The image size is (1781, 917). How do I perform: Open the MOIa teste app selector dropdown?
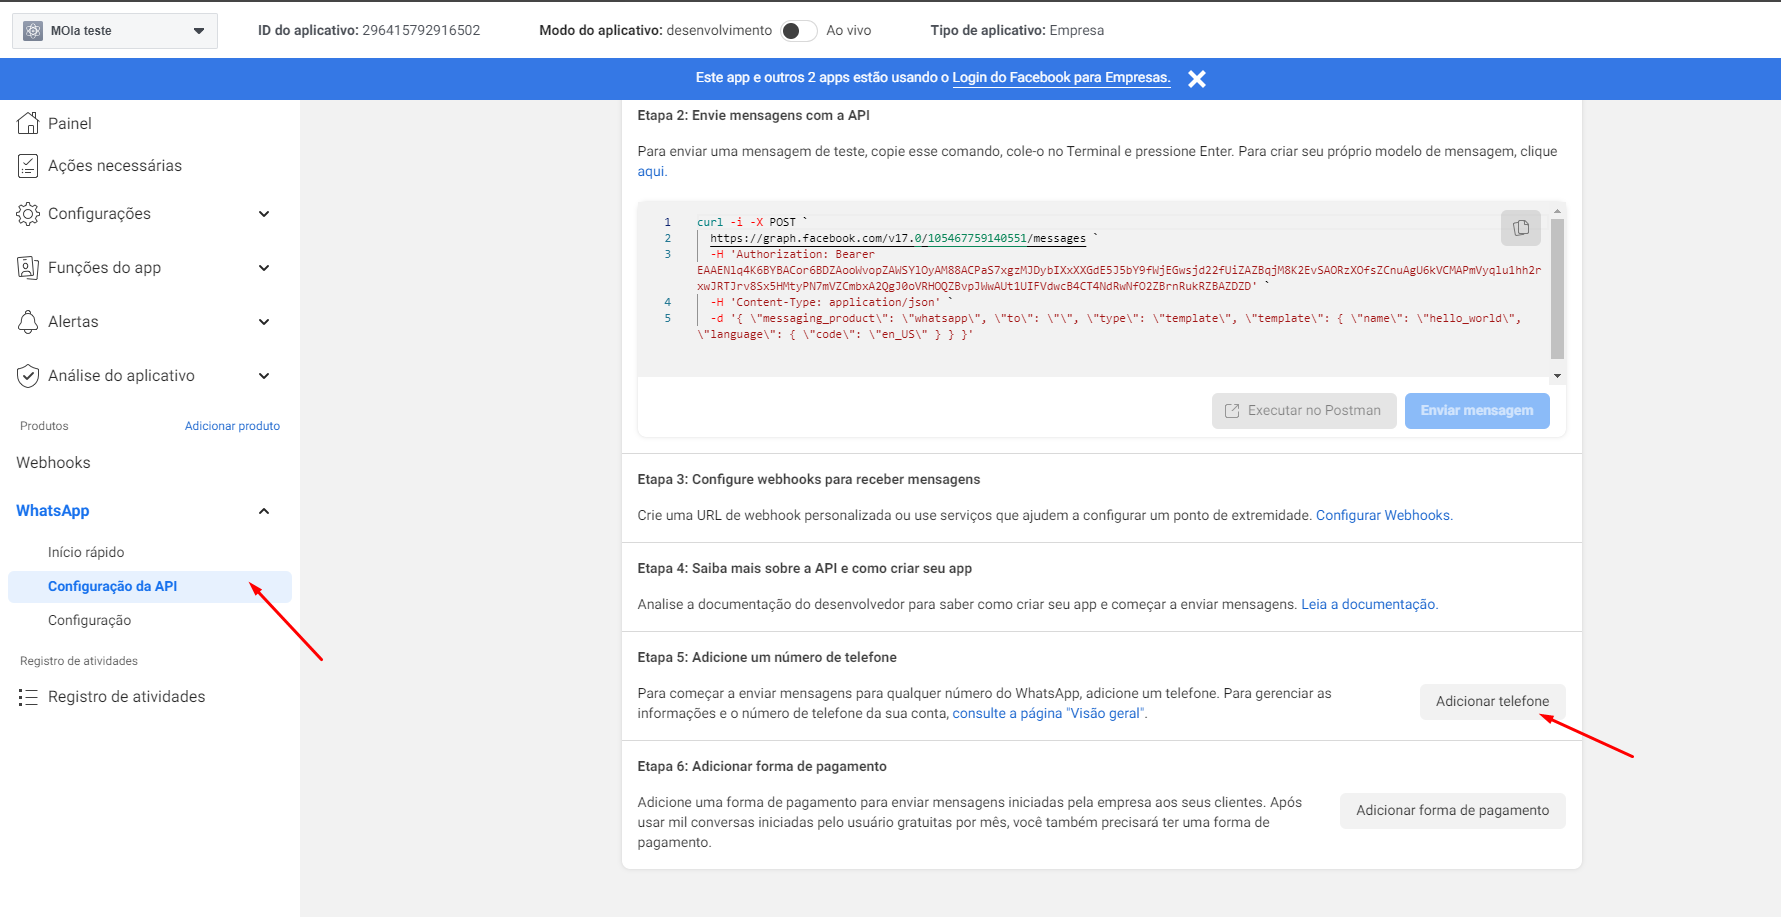click(114, 31)
